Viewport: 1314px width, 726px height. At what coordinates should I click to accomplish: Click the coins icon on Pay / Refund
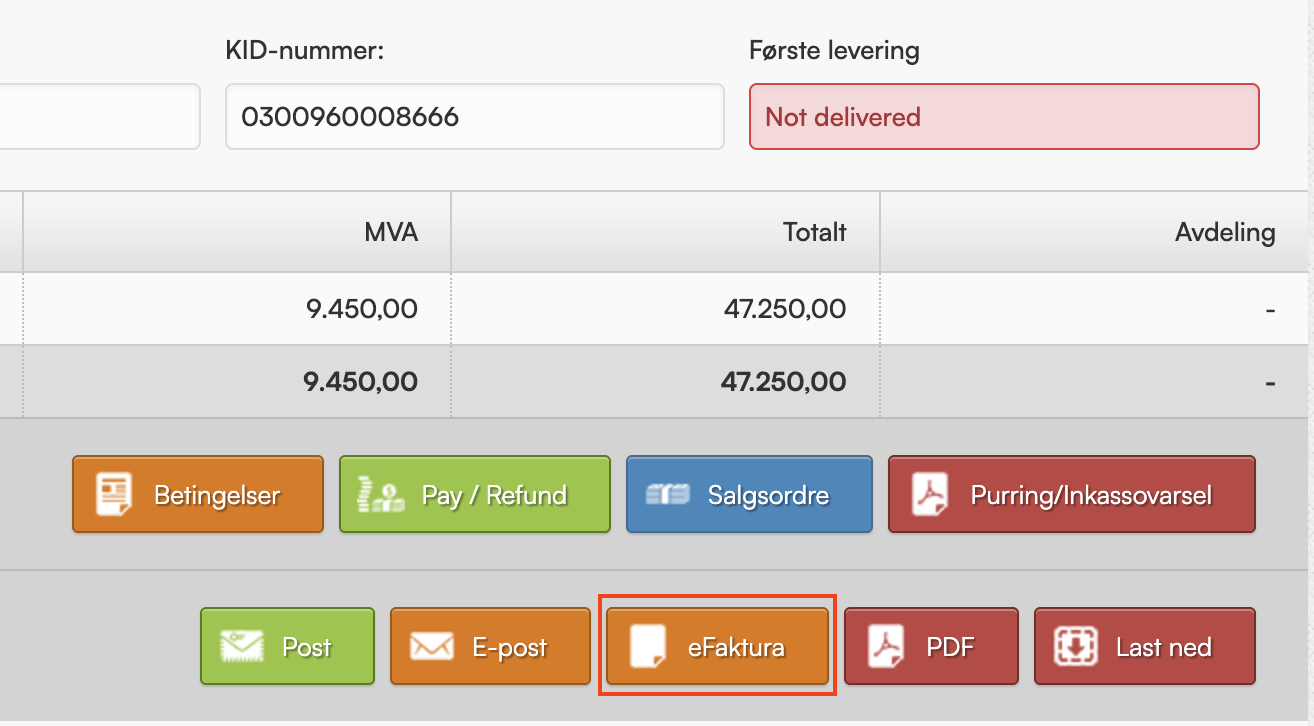[x=380, y=495]
